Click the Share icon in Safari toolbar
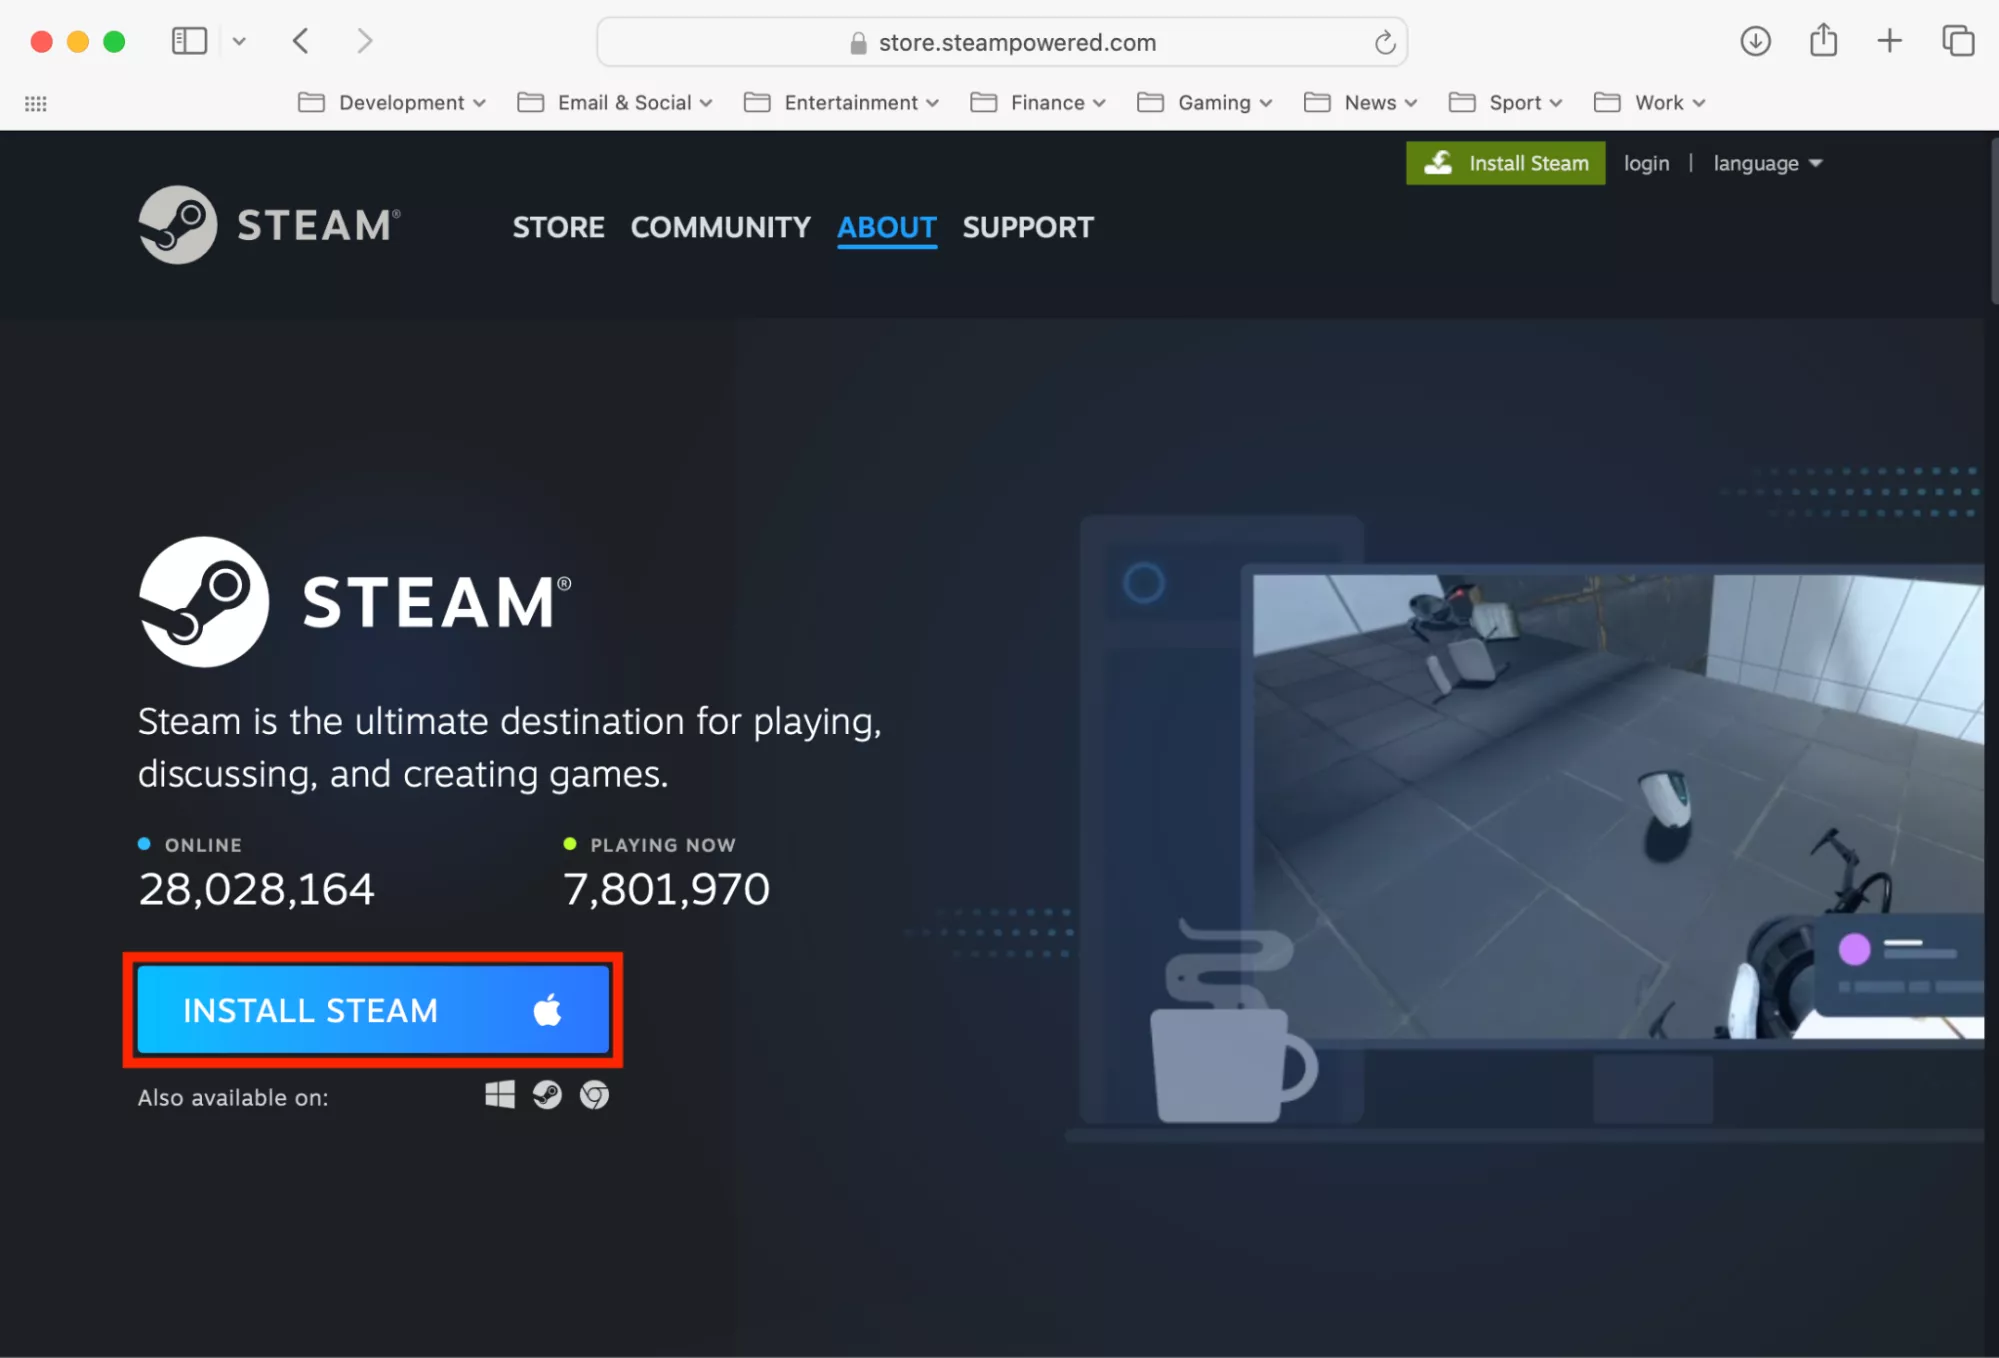Viewport: 1999px width, 1358px height. [x=1823, y=40]
